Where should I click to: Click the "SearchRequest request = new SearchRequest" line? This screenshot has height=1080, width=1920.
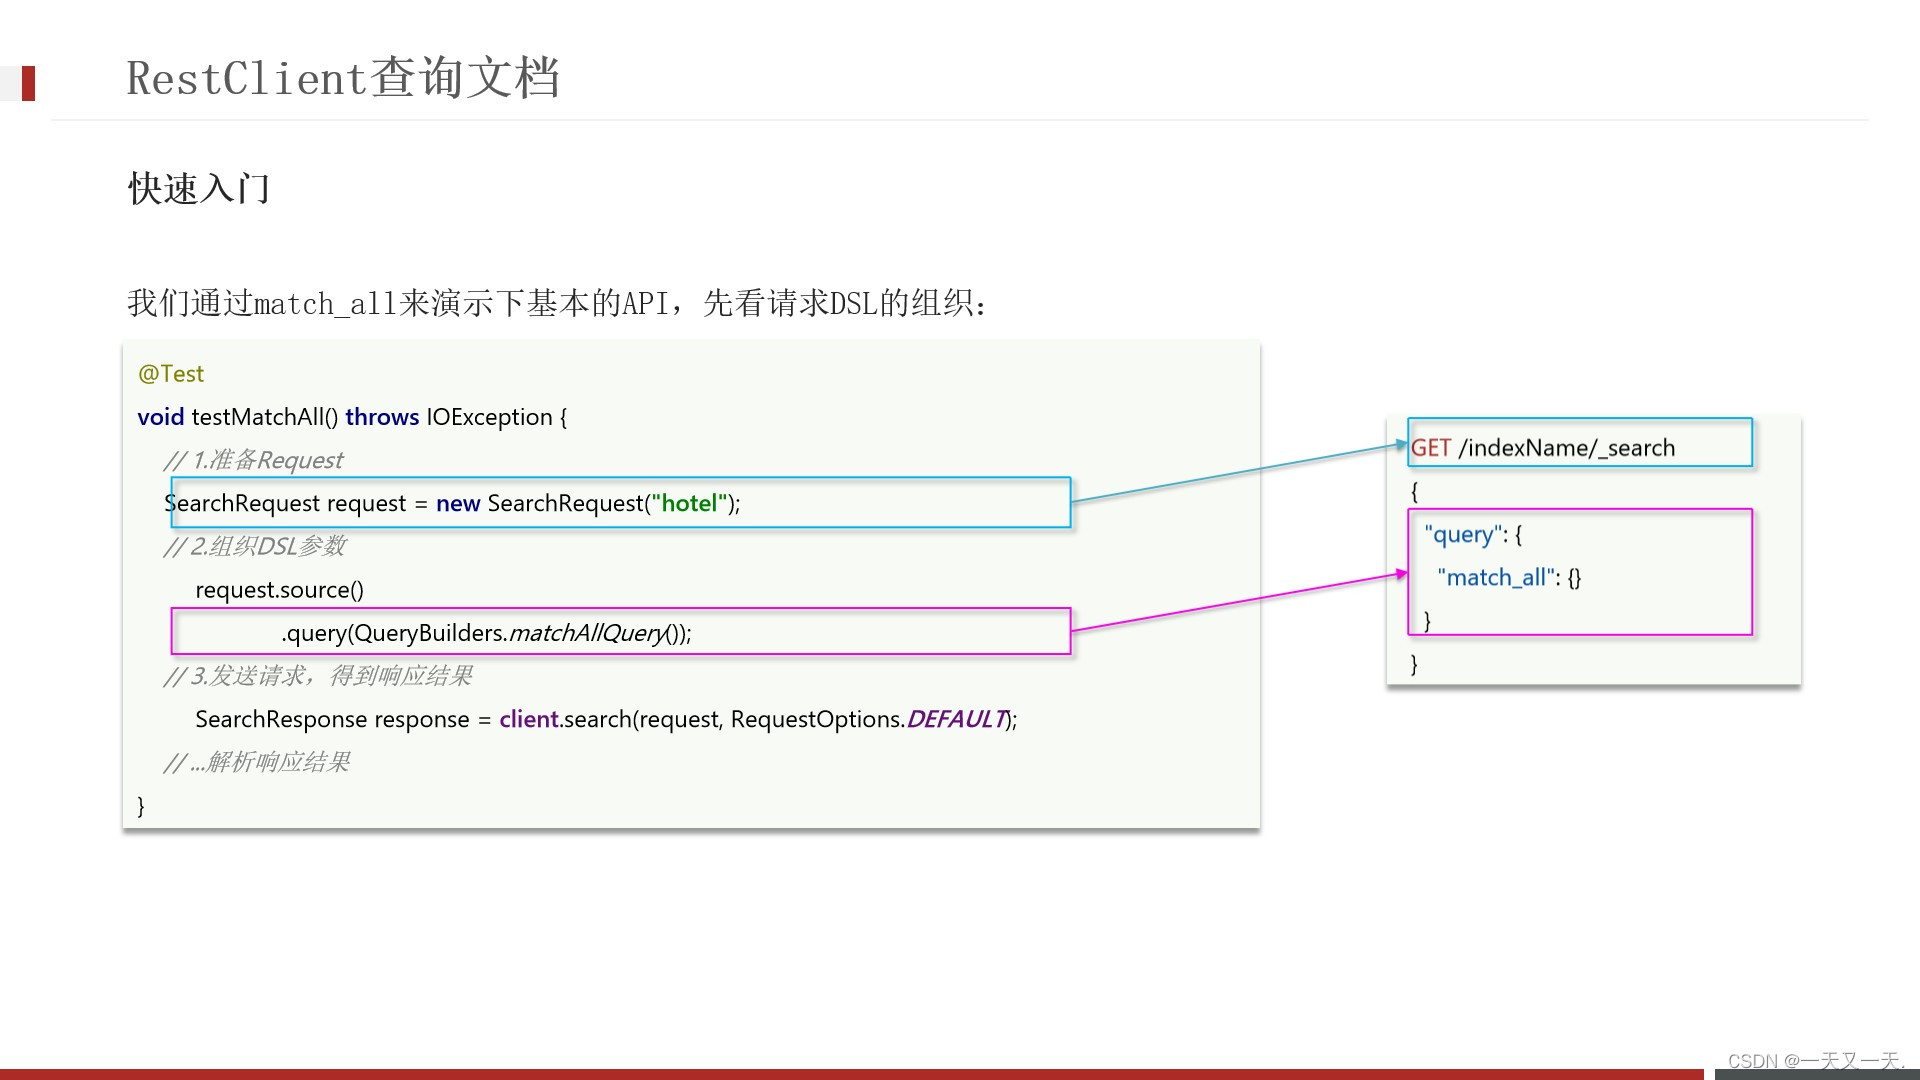(x=452, y=503)
